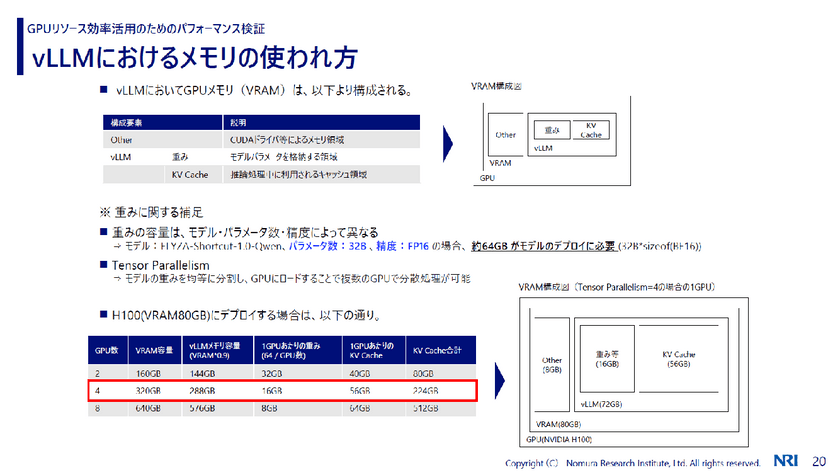
Task: Click the KV Cache box in the top diagram
Action: [591, 130]
